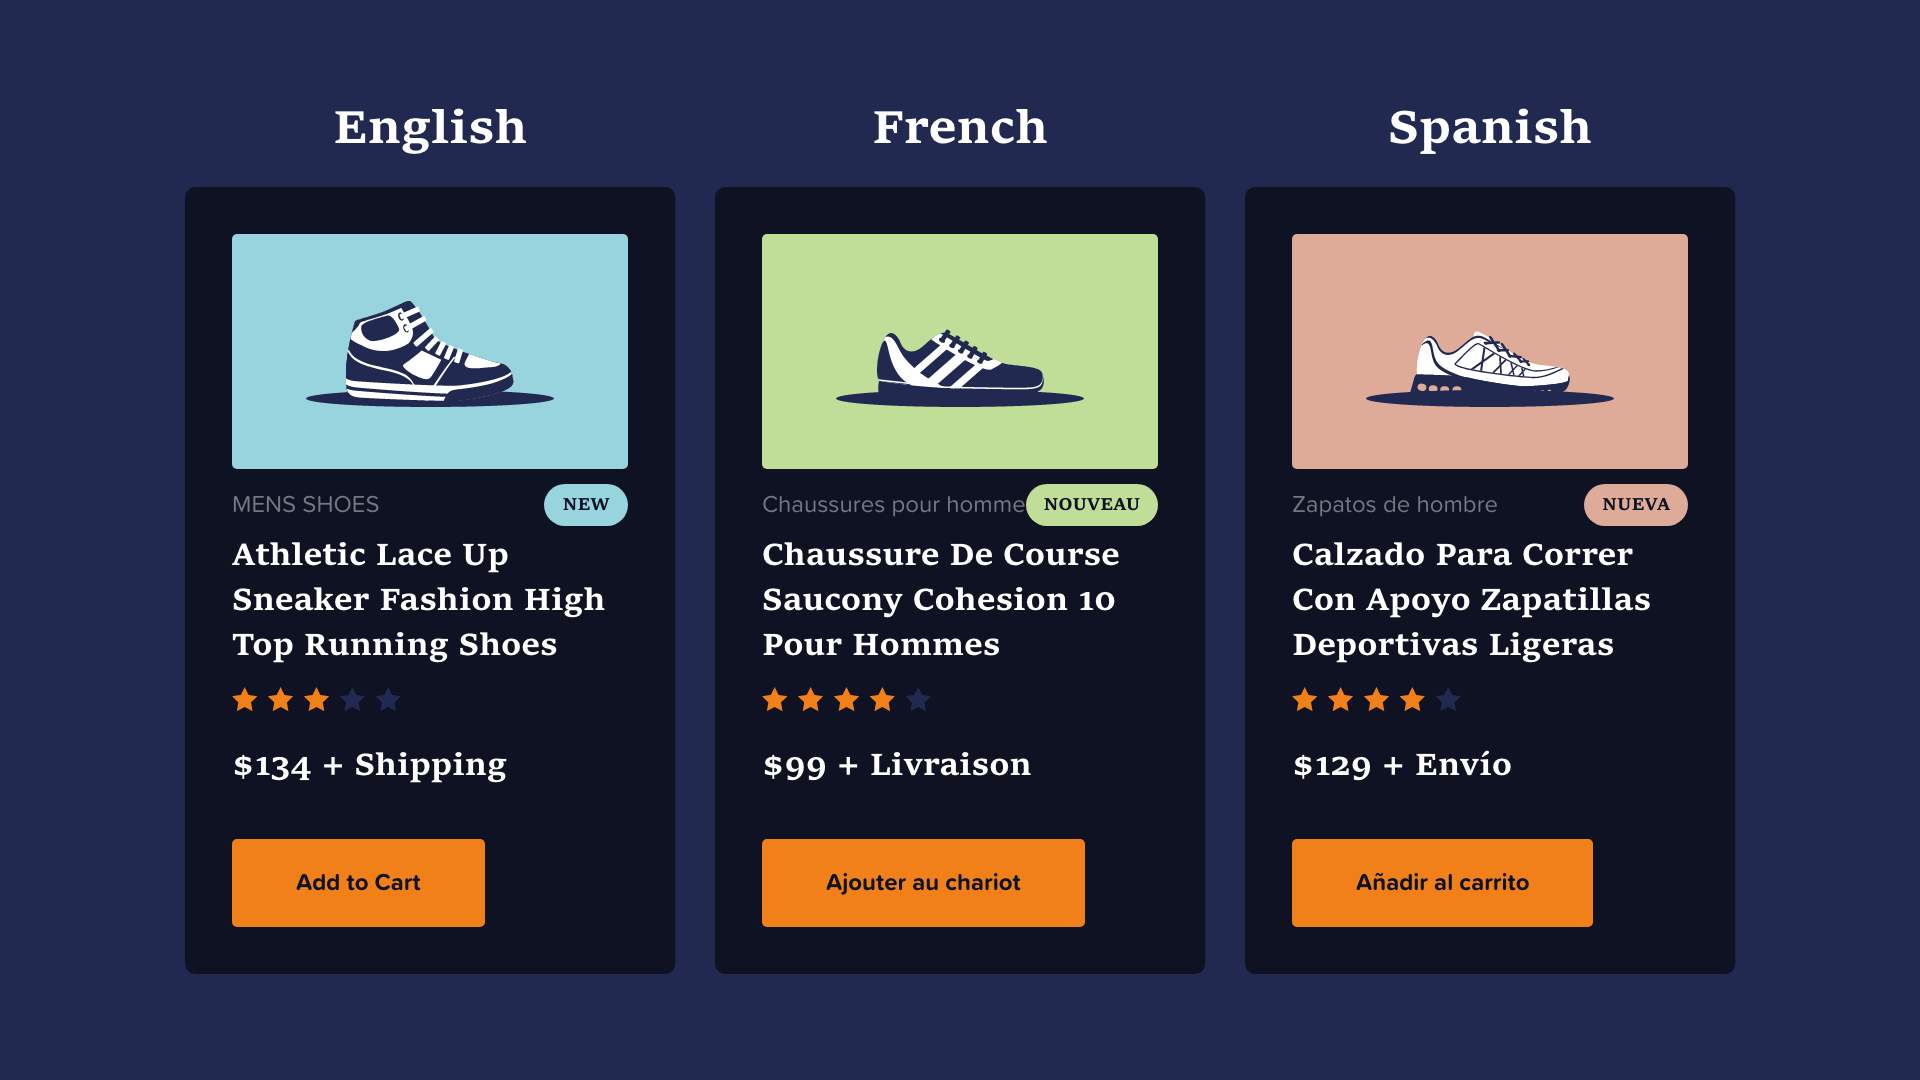Click Add to Cart on the English card
1920x1080 pixels.
tap(358, 882)
